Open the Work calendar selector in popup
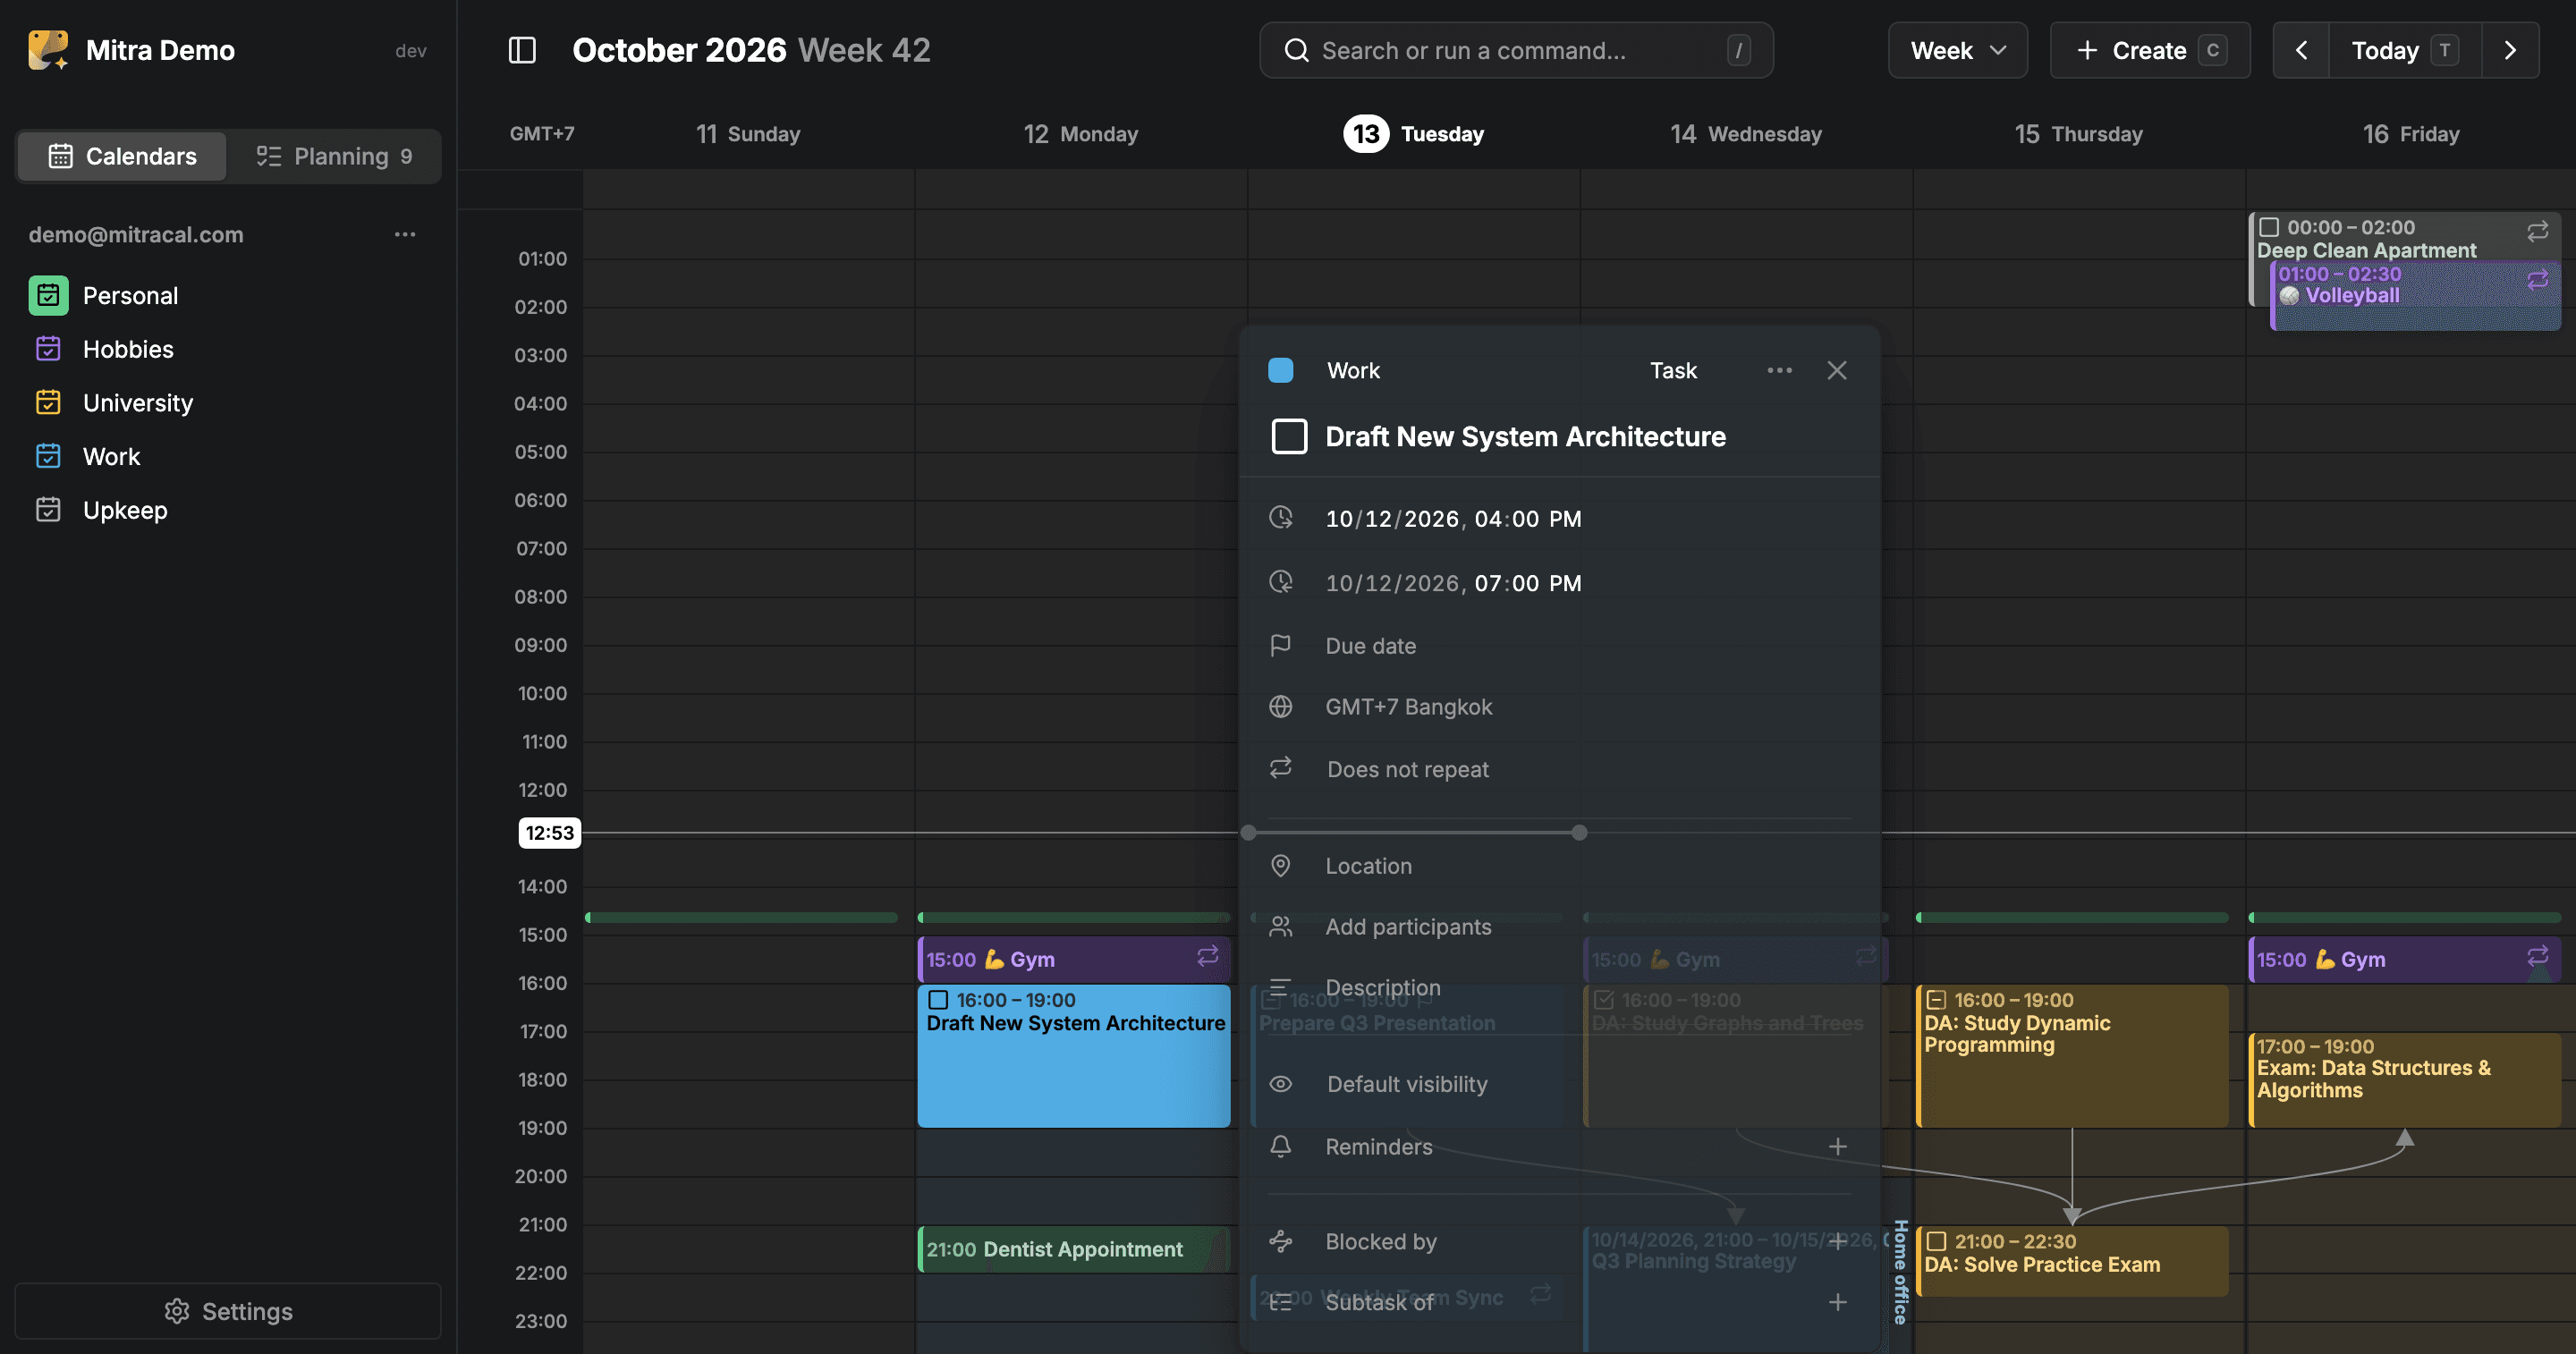This screenshot has width=2576, height=1354. point(1353,370)
